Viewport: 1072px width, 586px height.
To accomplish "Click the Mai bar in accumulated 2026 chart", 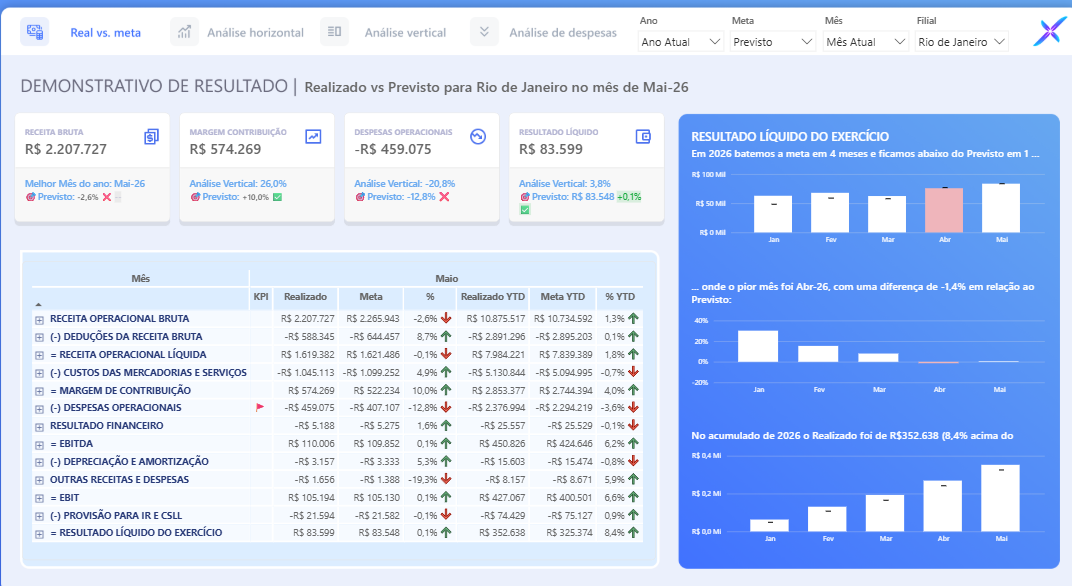I will tap(1000, 498).
